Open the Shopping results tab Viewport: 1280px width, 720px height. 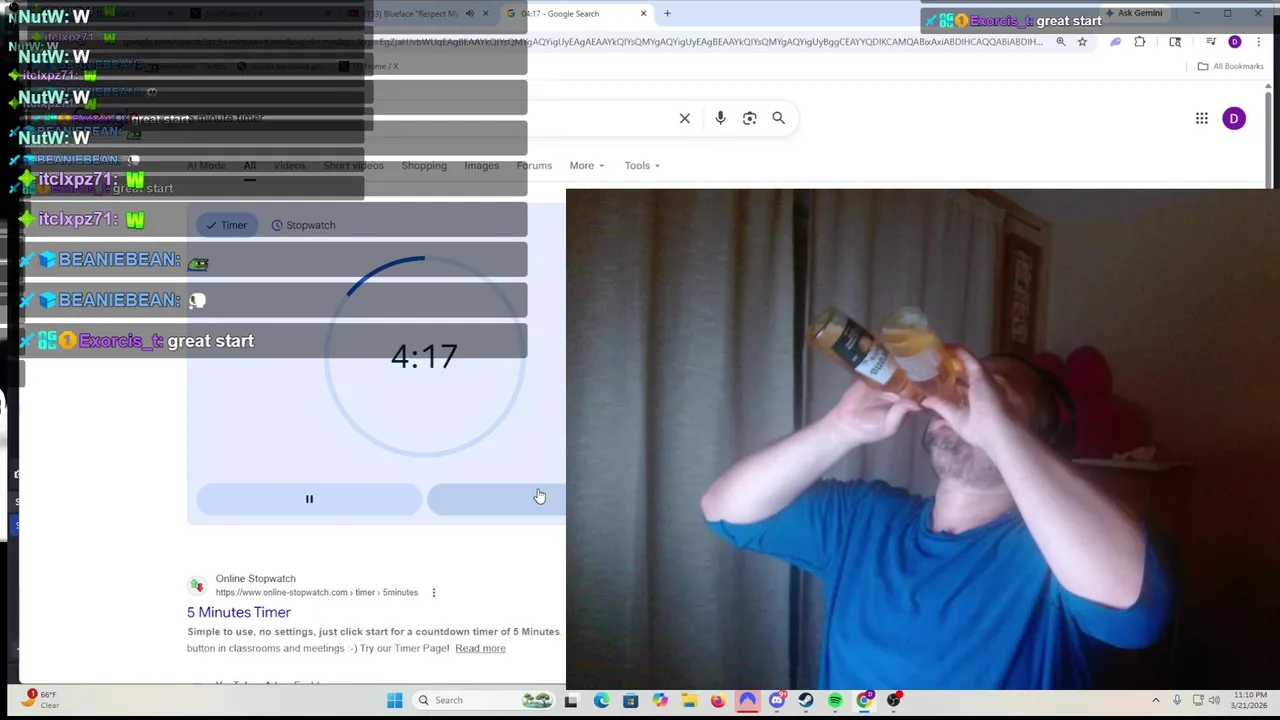(x=424, y=166)
